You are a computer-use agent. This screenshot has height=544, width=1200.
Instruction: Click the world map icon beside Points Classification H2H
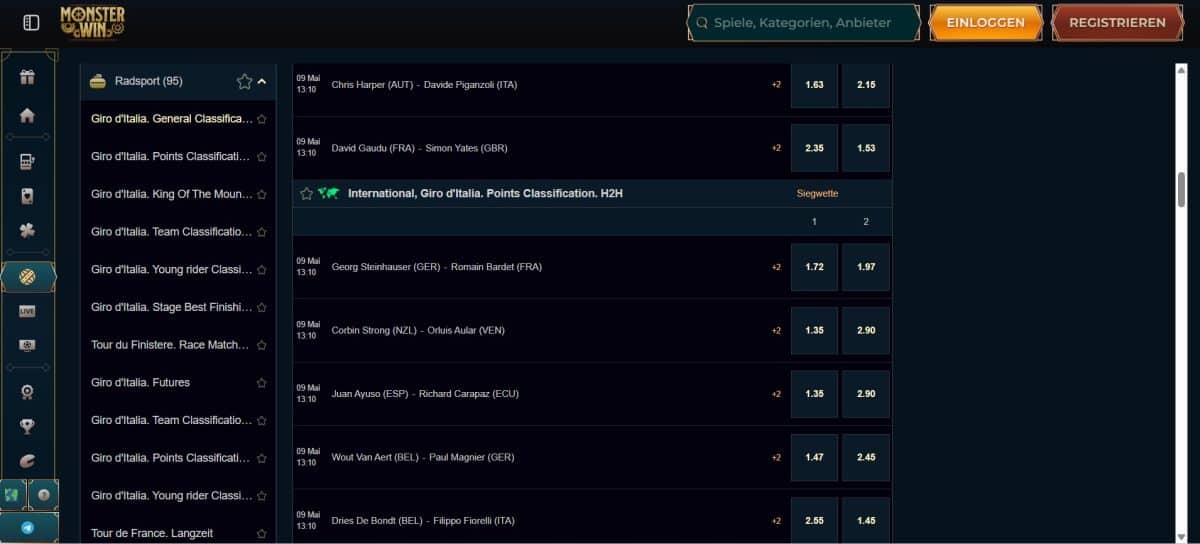[329, 193]
